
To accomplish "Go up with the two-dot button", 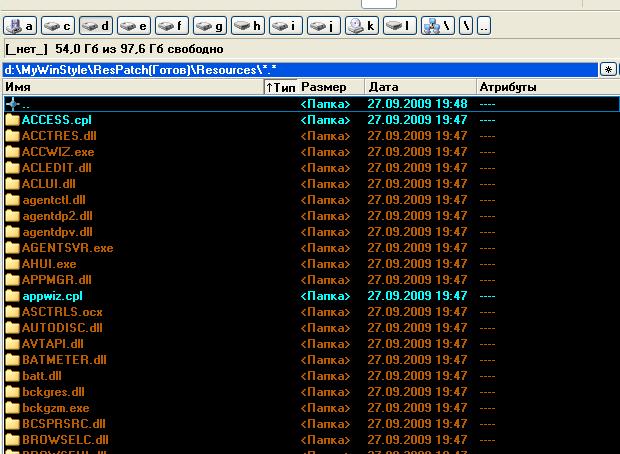I will point(484,26).
